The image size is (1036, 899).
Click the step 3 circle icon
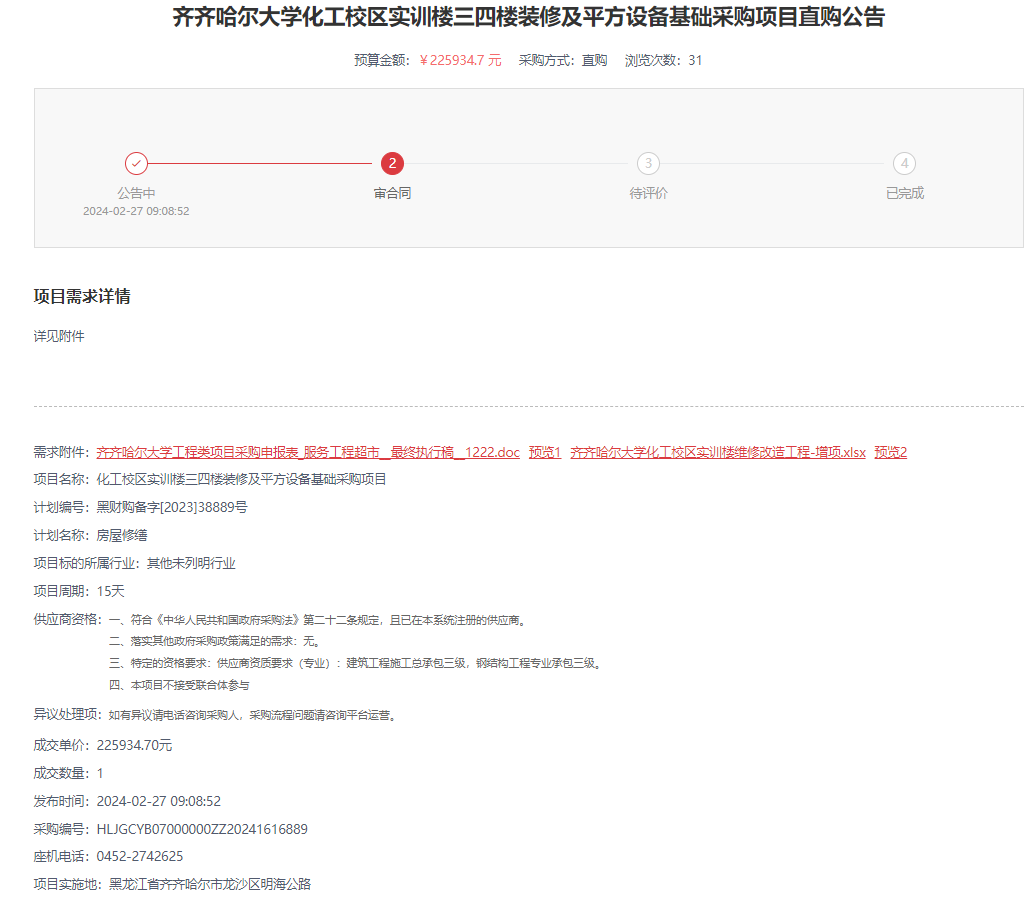point(648,163)
